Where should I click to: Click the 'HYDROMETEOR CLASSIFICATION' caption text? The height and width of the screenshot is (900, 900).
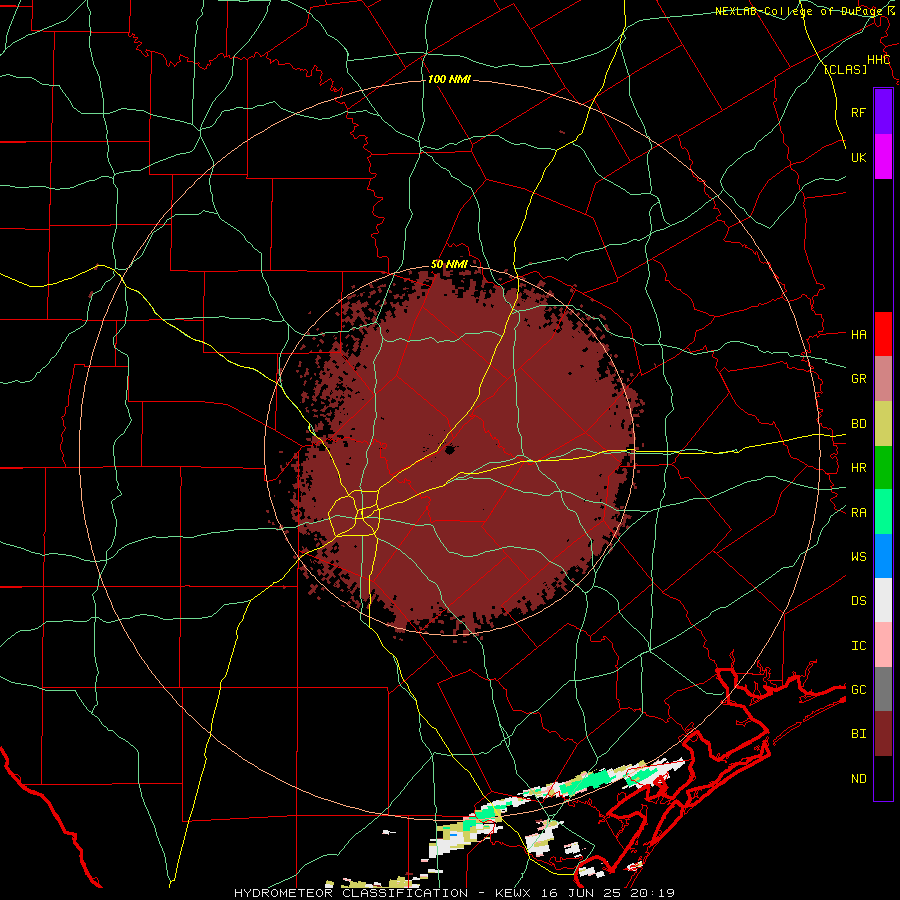351,893
